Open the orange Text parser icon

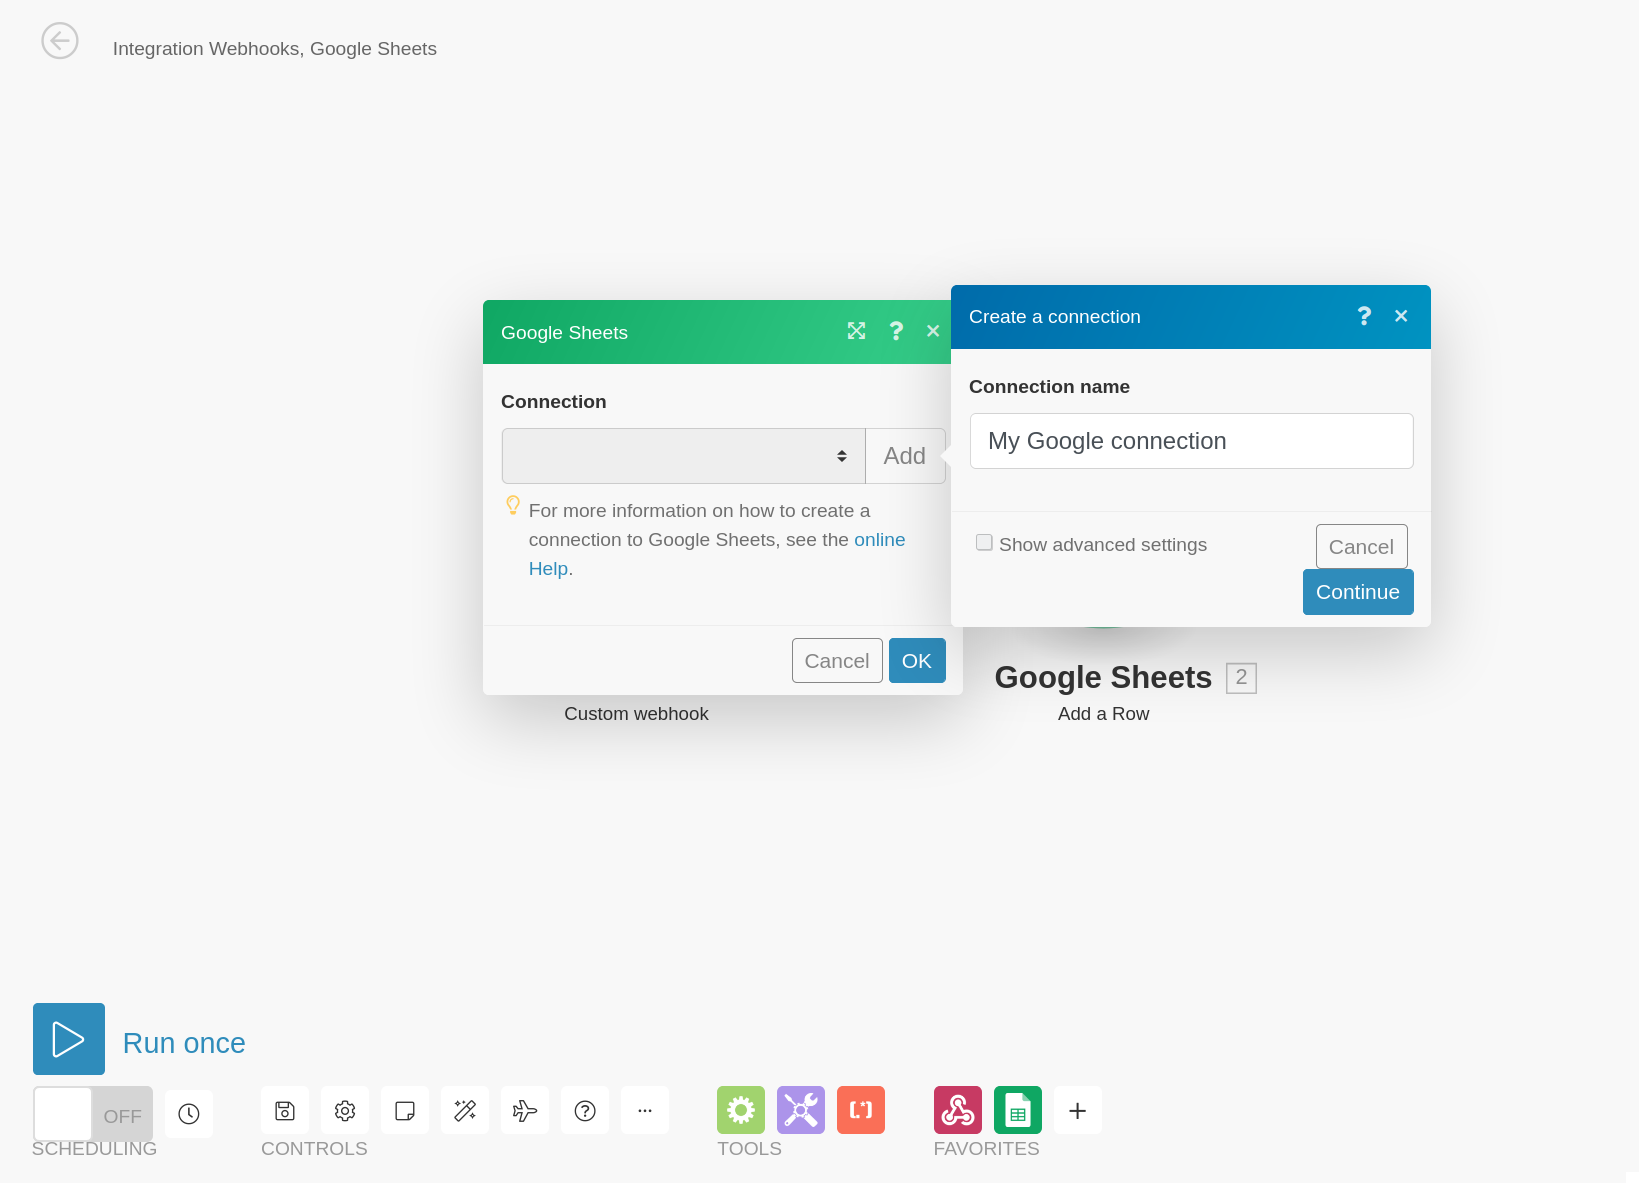(861, 1110)
